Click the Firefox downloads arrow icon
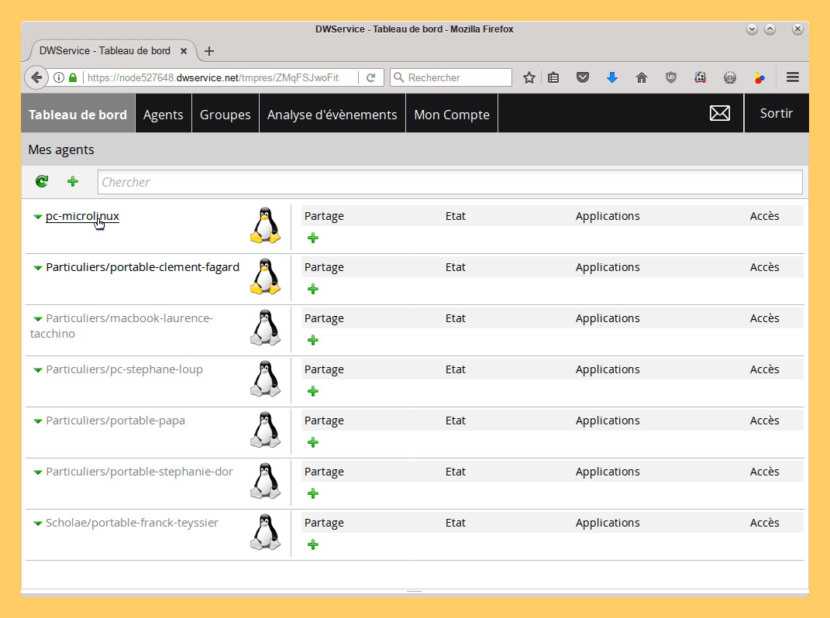The image size is (830, 618). [x=612, y=77]
